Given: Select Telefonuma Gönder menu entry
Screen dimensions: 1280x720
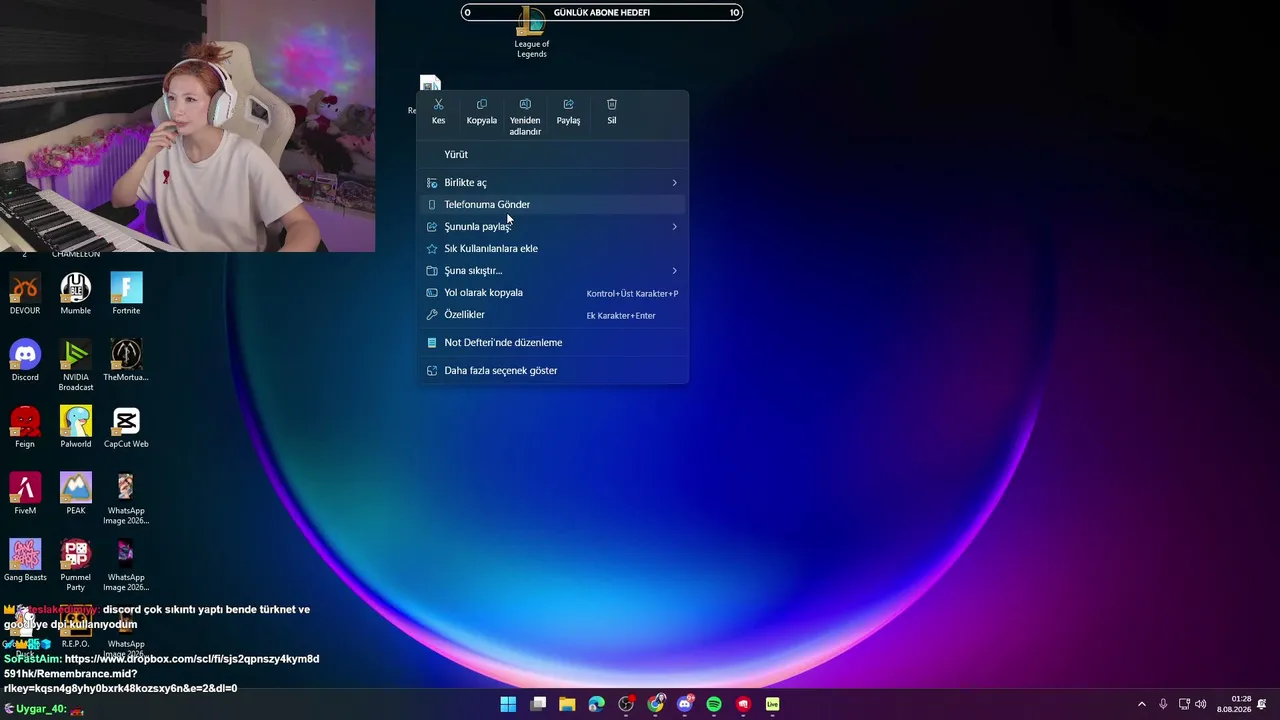Looking at the screenshot, I should click(x=552, y=204).
